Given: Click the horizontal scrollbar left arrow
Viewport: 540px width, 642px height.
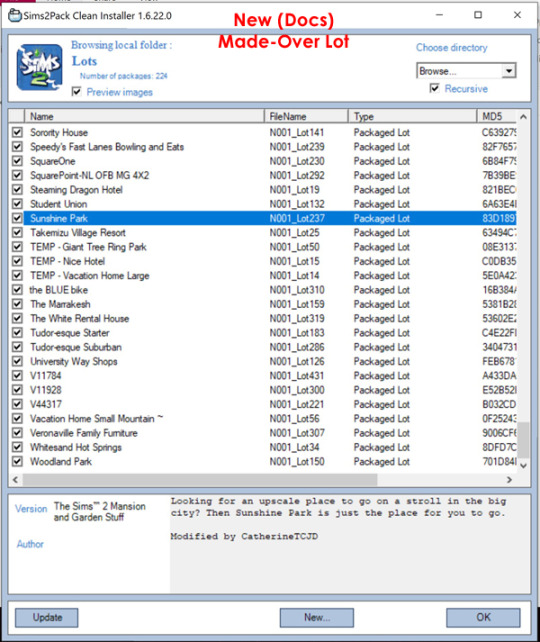Looking at the screenshot, I should pos(15,479).
